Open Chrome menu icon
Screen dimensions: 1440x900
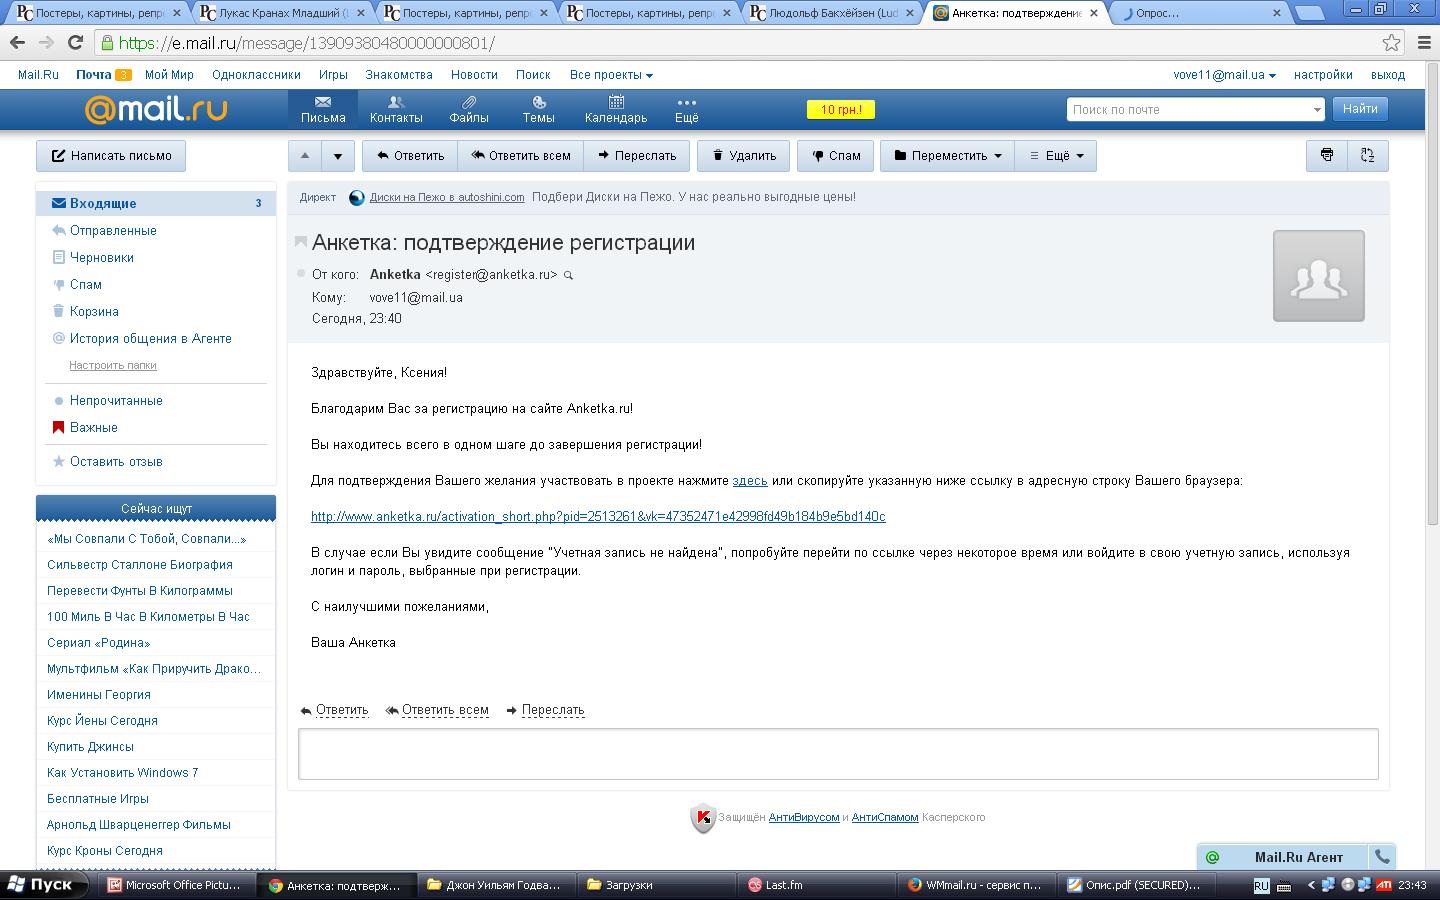pyautogui.click(x=1424, y=43)
